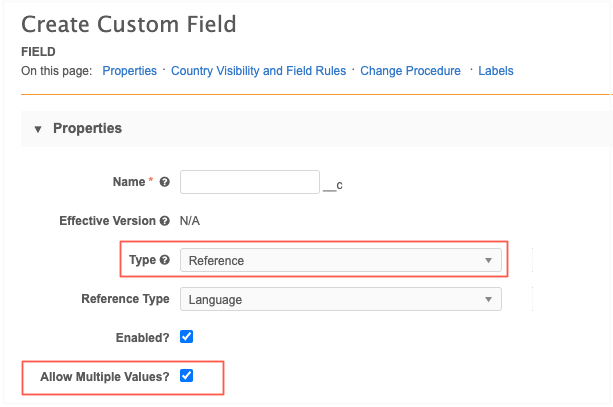Collapse the Properties section triangle
Image resolution: width=613 pixels, height=407 pixels.
point(38,129)
